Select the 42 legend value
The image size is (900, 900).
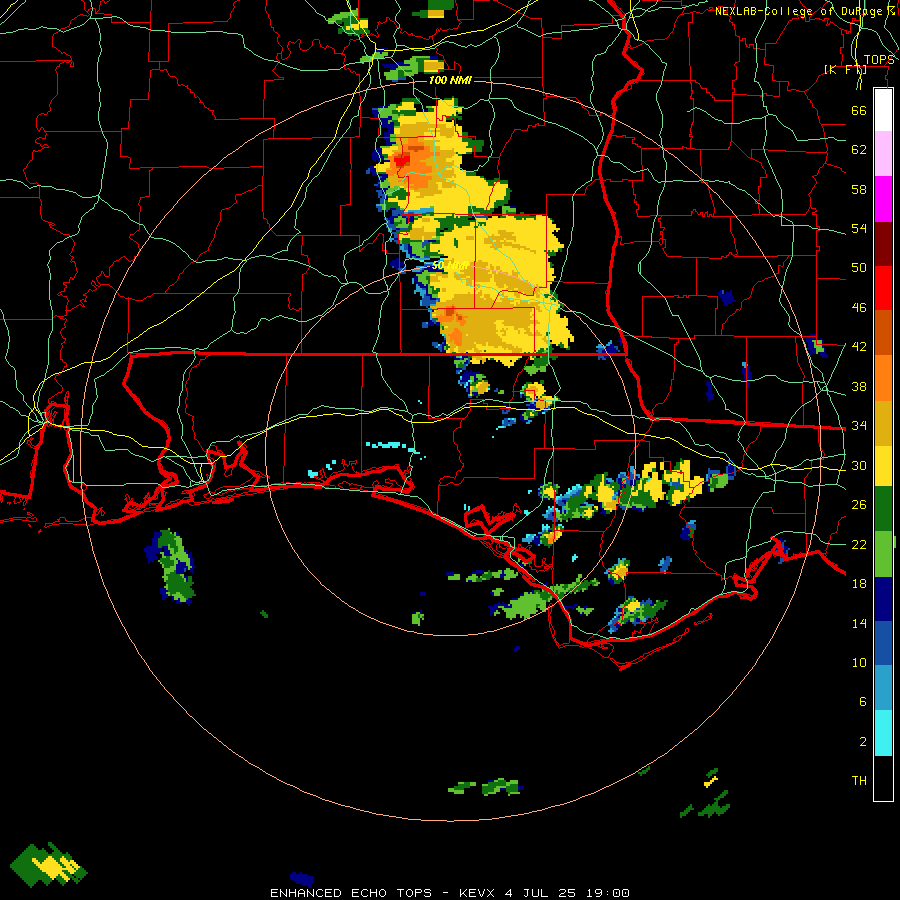[x=859, y=347]
